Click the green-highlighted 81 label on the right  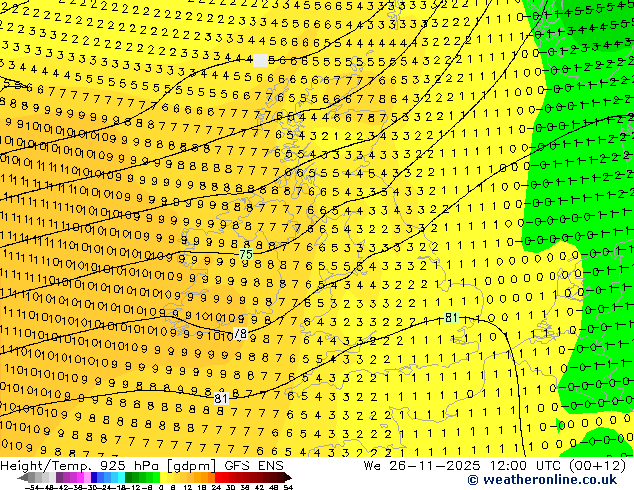pyautogui.click(x=451, y=318)
